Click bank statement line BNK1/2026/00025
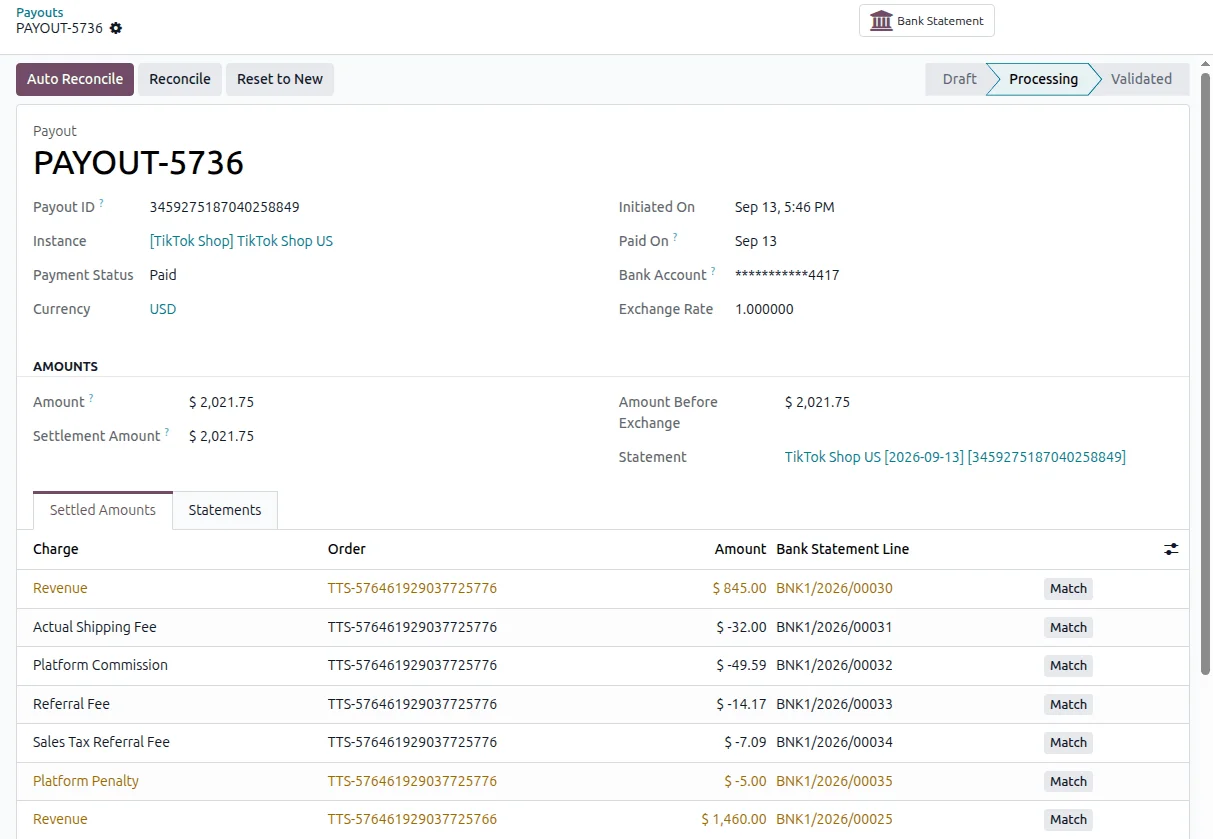The image size is (1213, 839). (x=834, y=820)
